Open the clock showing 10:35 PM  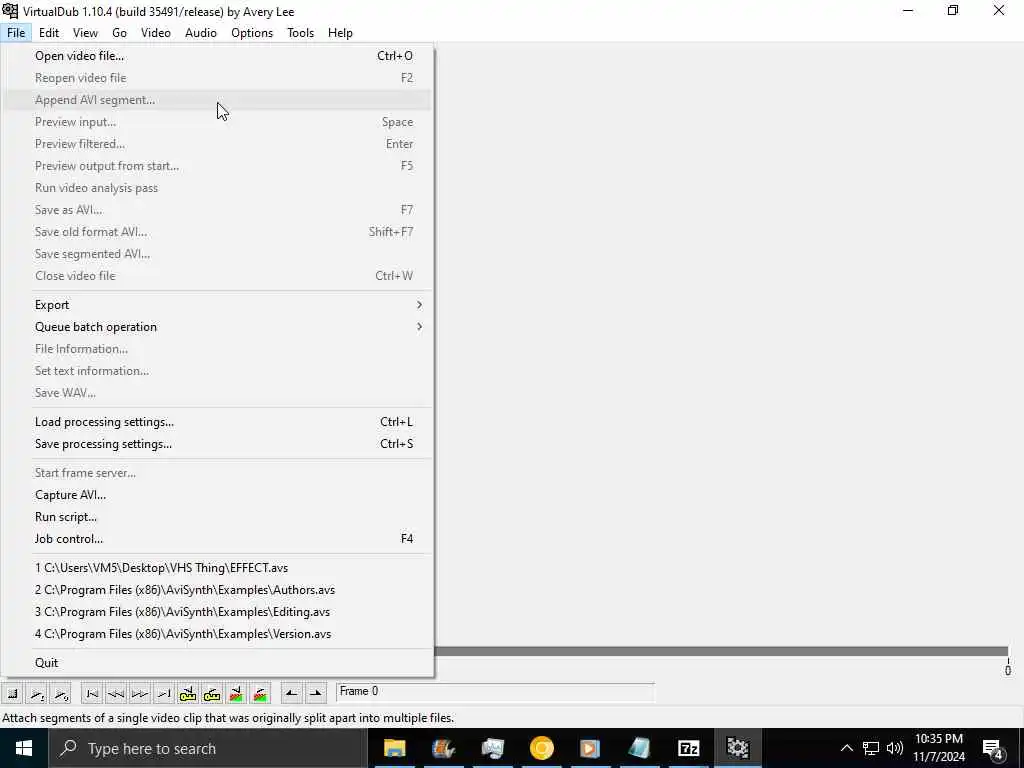[x=939, y=748]
